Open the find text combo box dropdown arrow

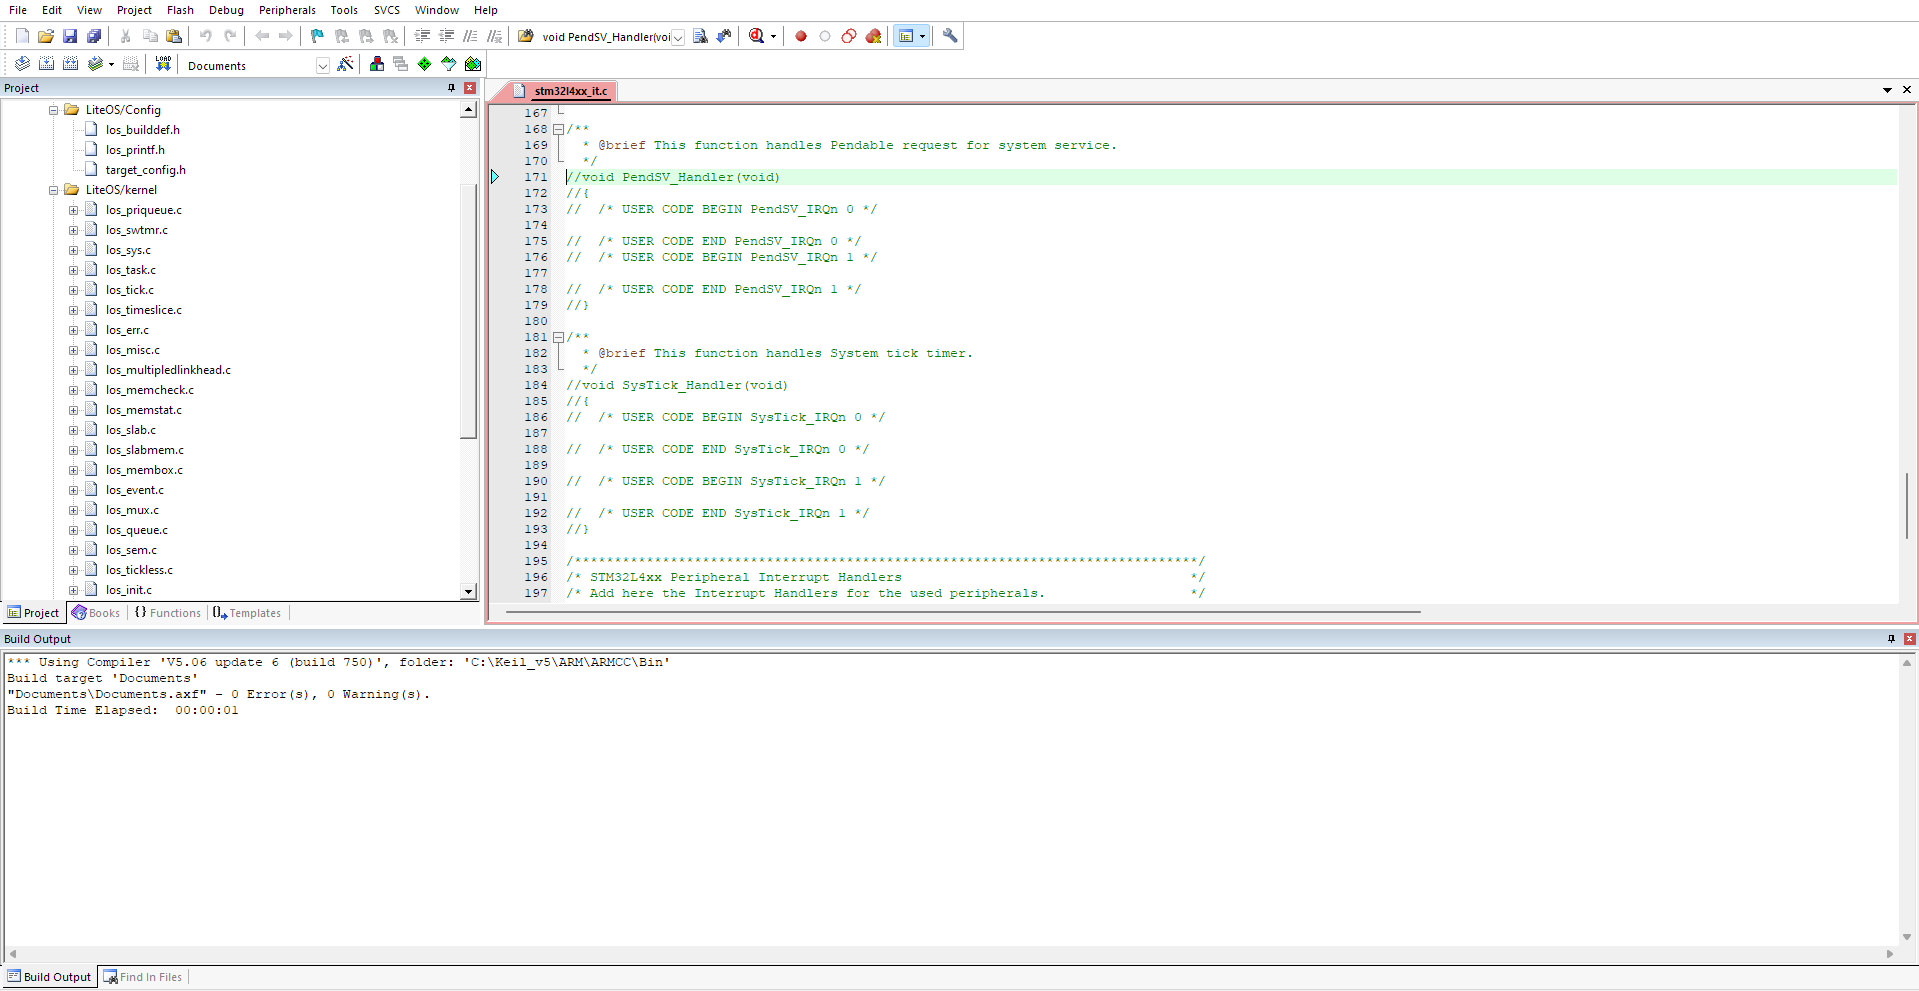click(678, 37)
